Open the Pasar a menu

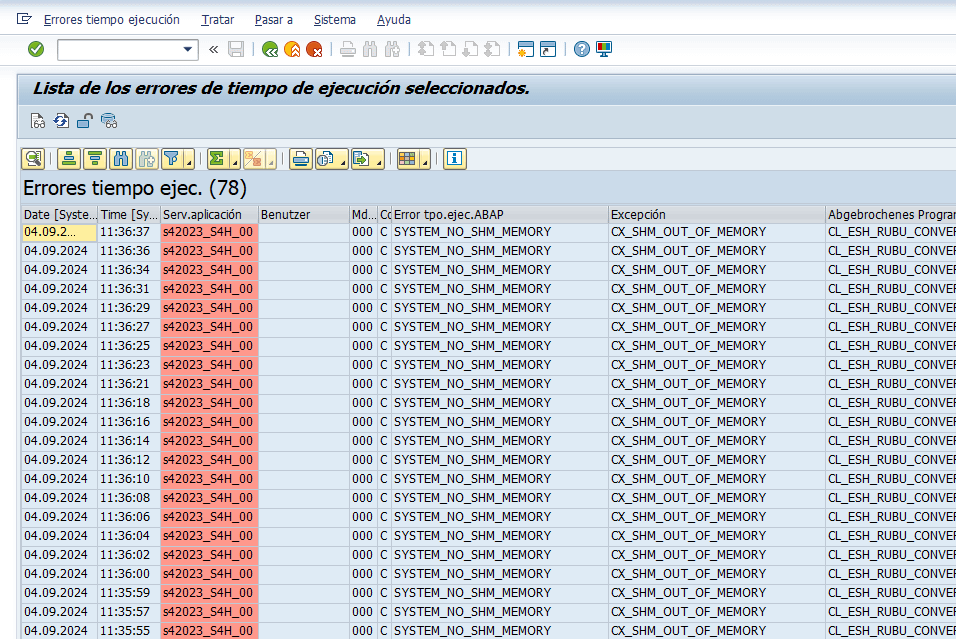[273, 19]
